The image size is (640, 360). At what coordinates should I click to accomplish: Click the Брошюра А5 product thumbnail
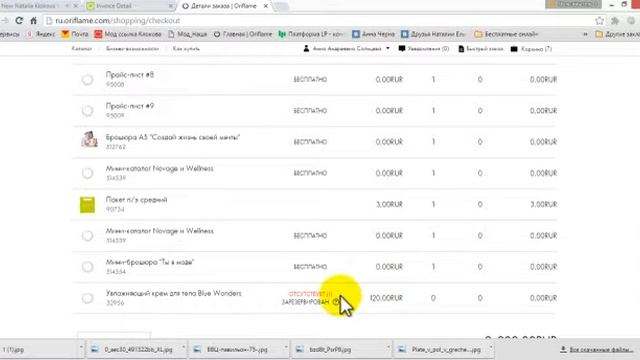click(x=89, y=139)
